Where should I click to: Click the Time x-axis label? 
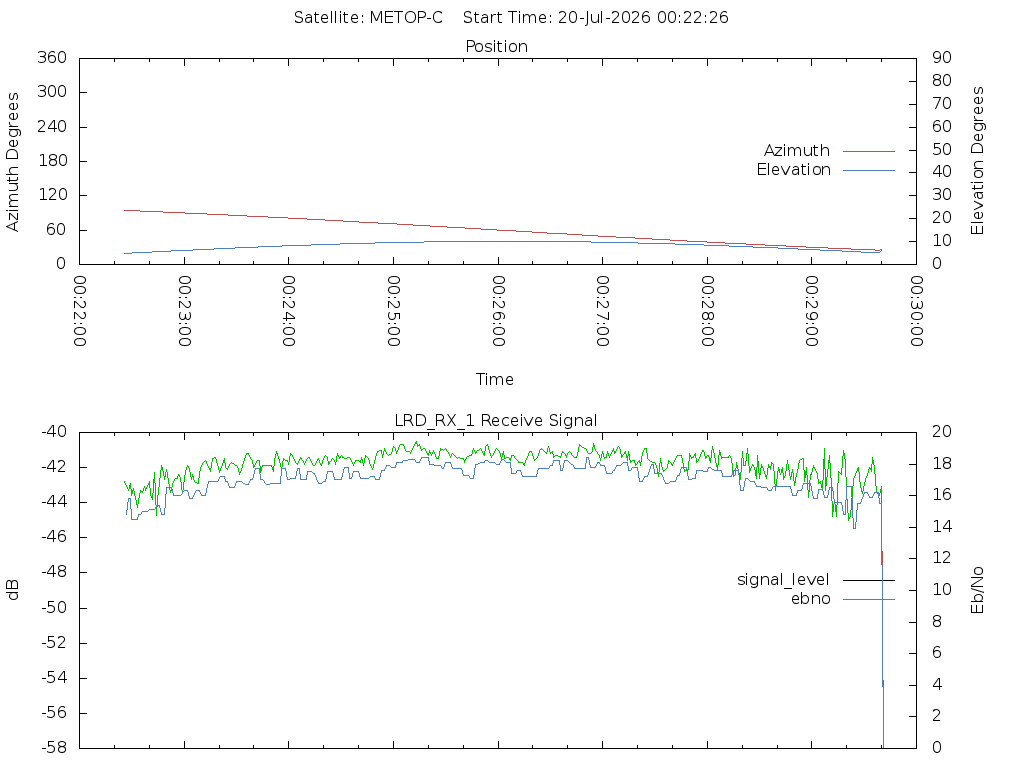coord(494,379)
